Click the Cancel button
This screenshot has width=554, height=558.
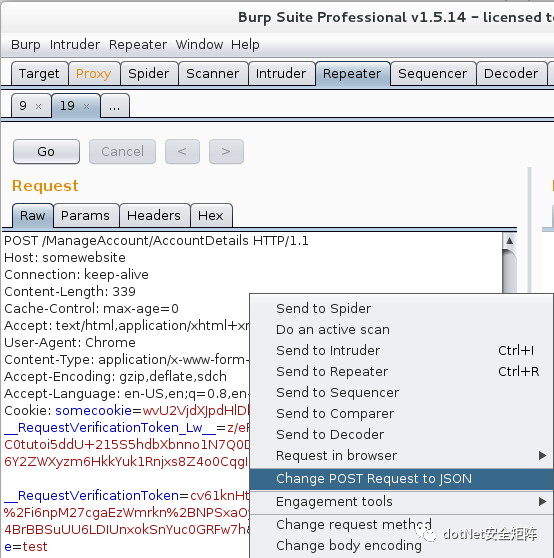(122, 152)
